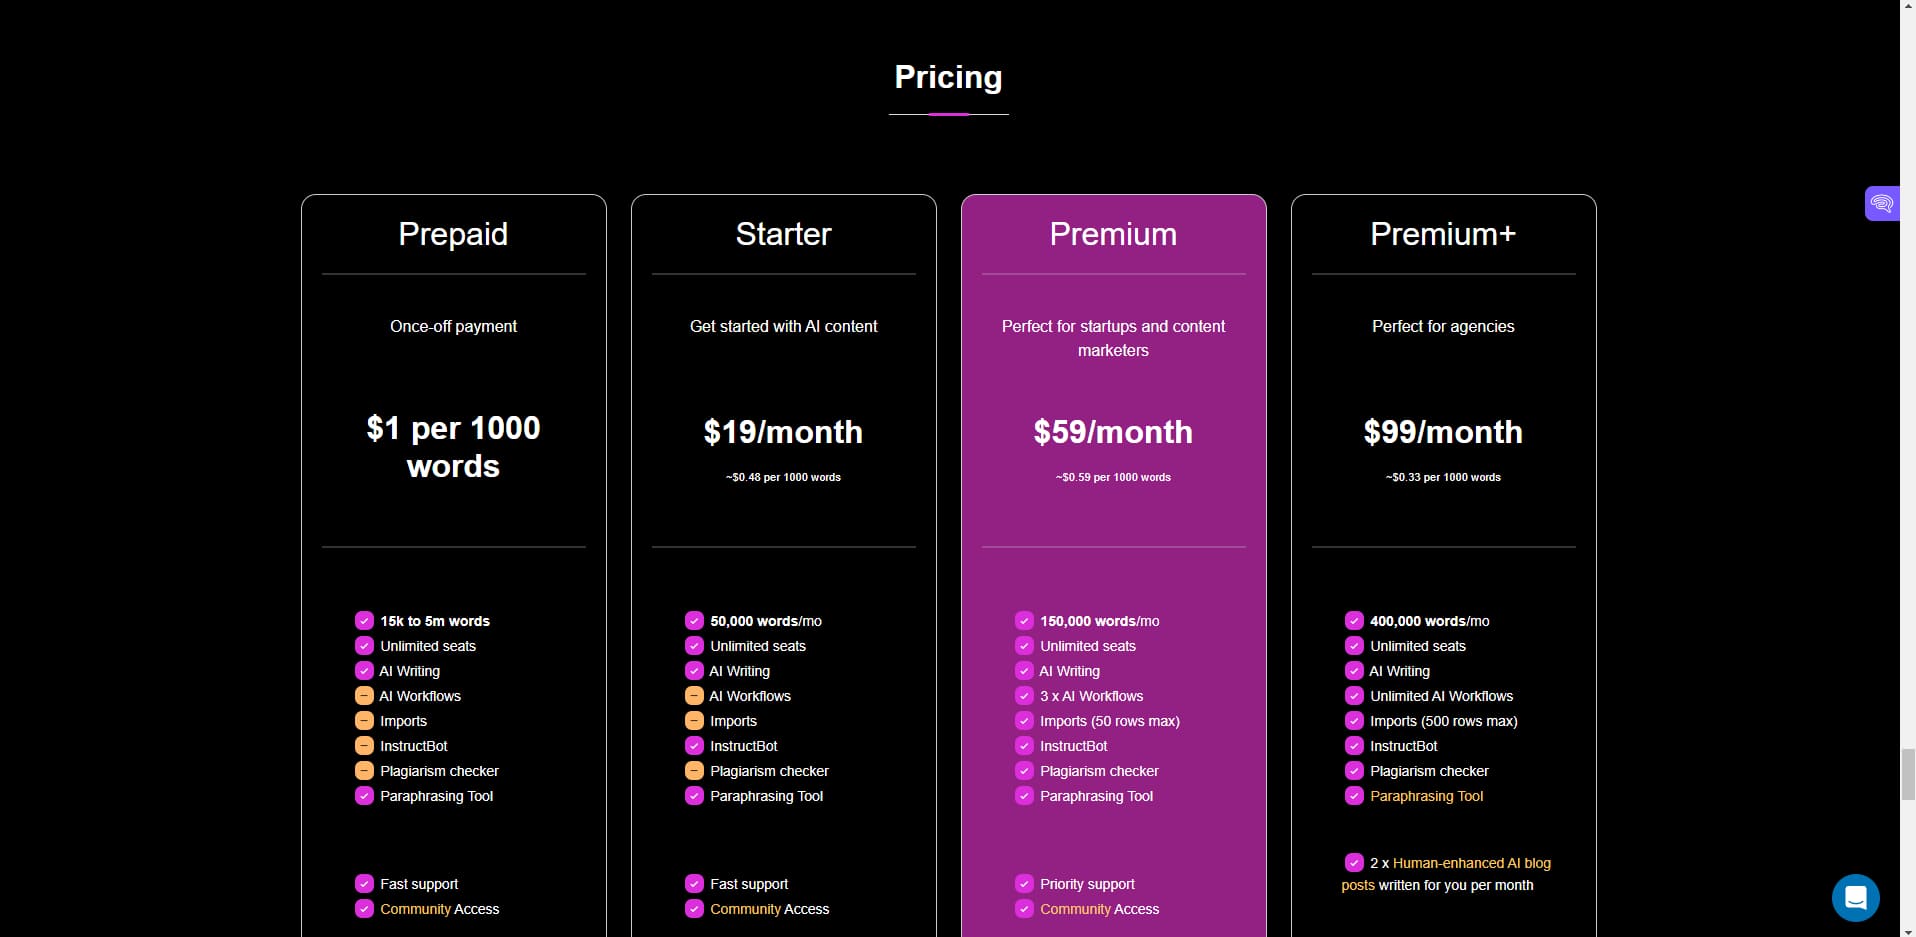The width and height of the screenshot is (1916, 937).
Task: Click the check icon beside "Unlimited AI Workflows"
Action: pos(1354,695)
